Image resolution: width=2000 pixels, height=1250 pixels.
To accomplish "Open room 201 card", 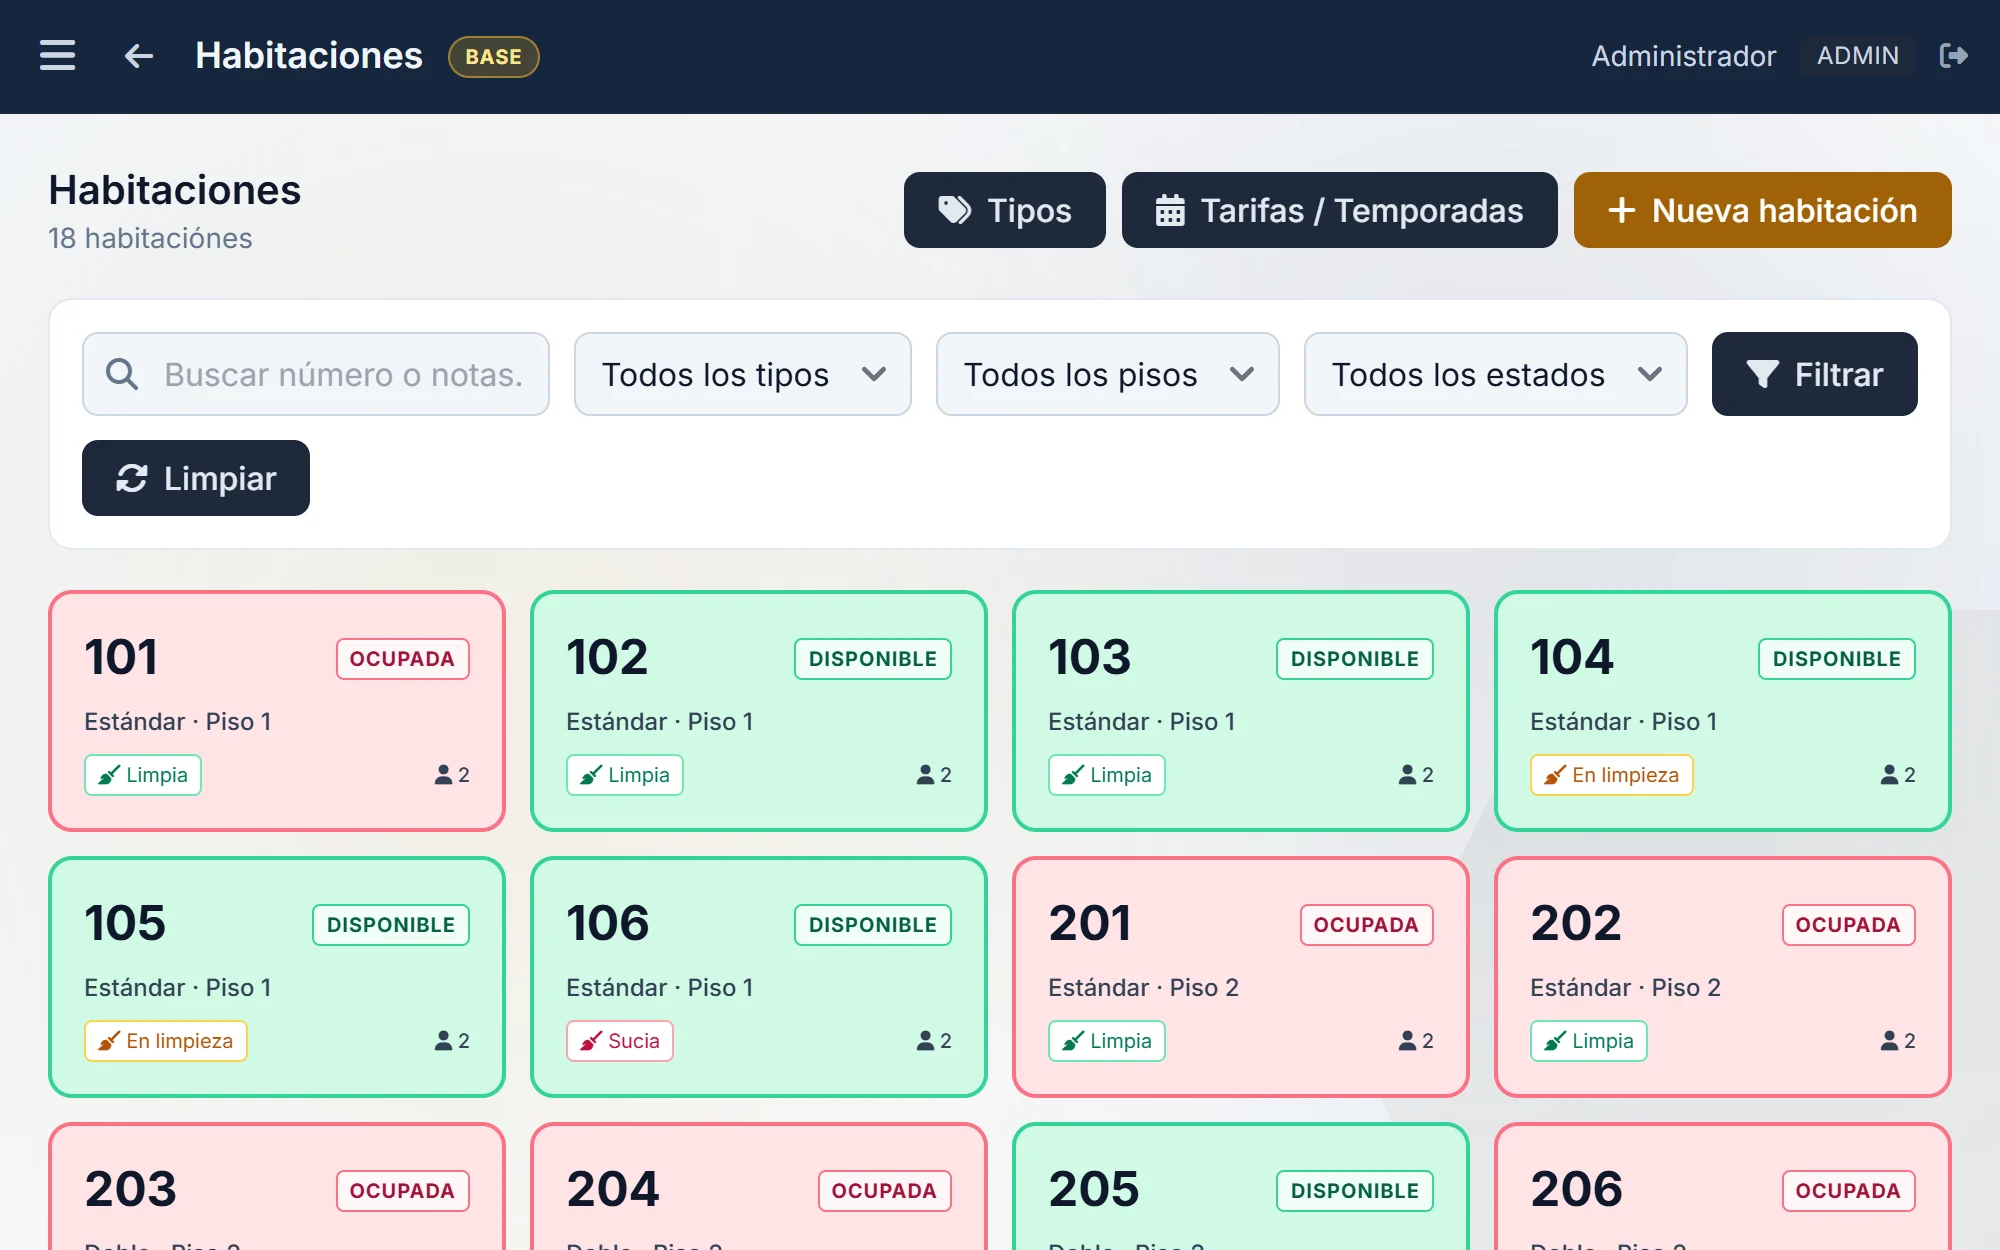I will tap(1241, 977).
